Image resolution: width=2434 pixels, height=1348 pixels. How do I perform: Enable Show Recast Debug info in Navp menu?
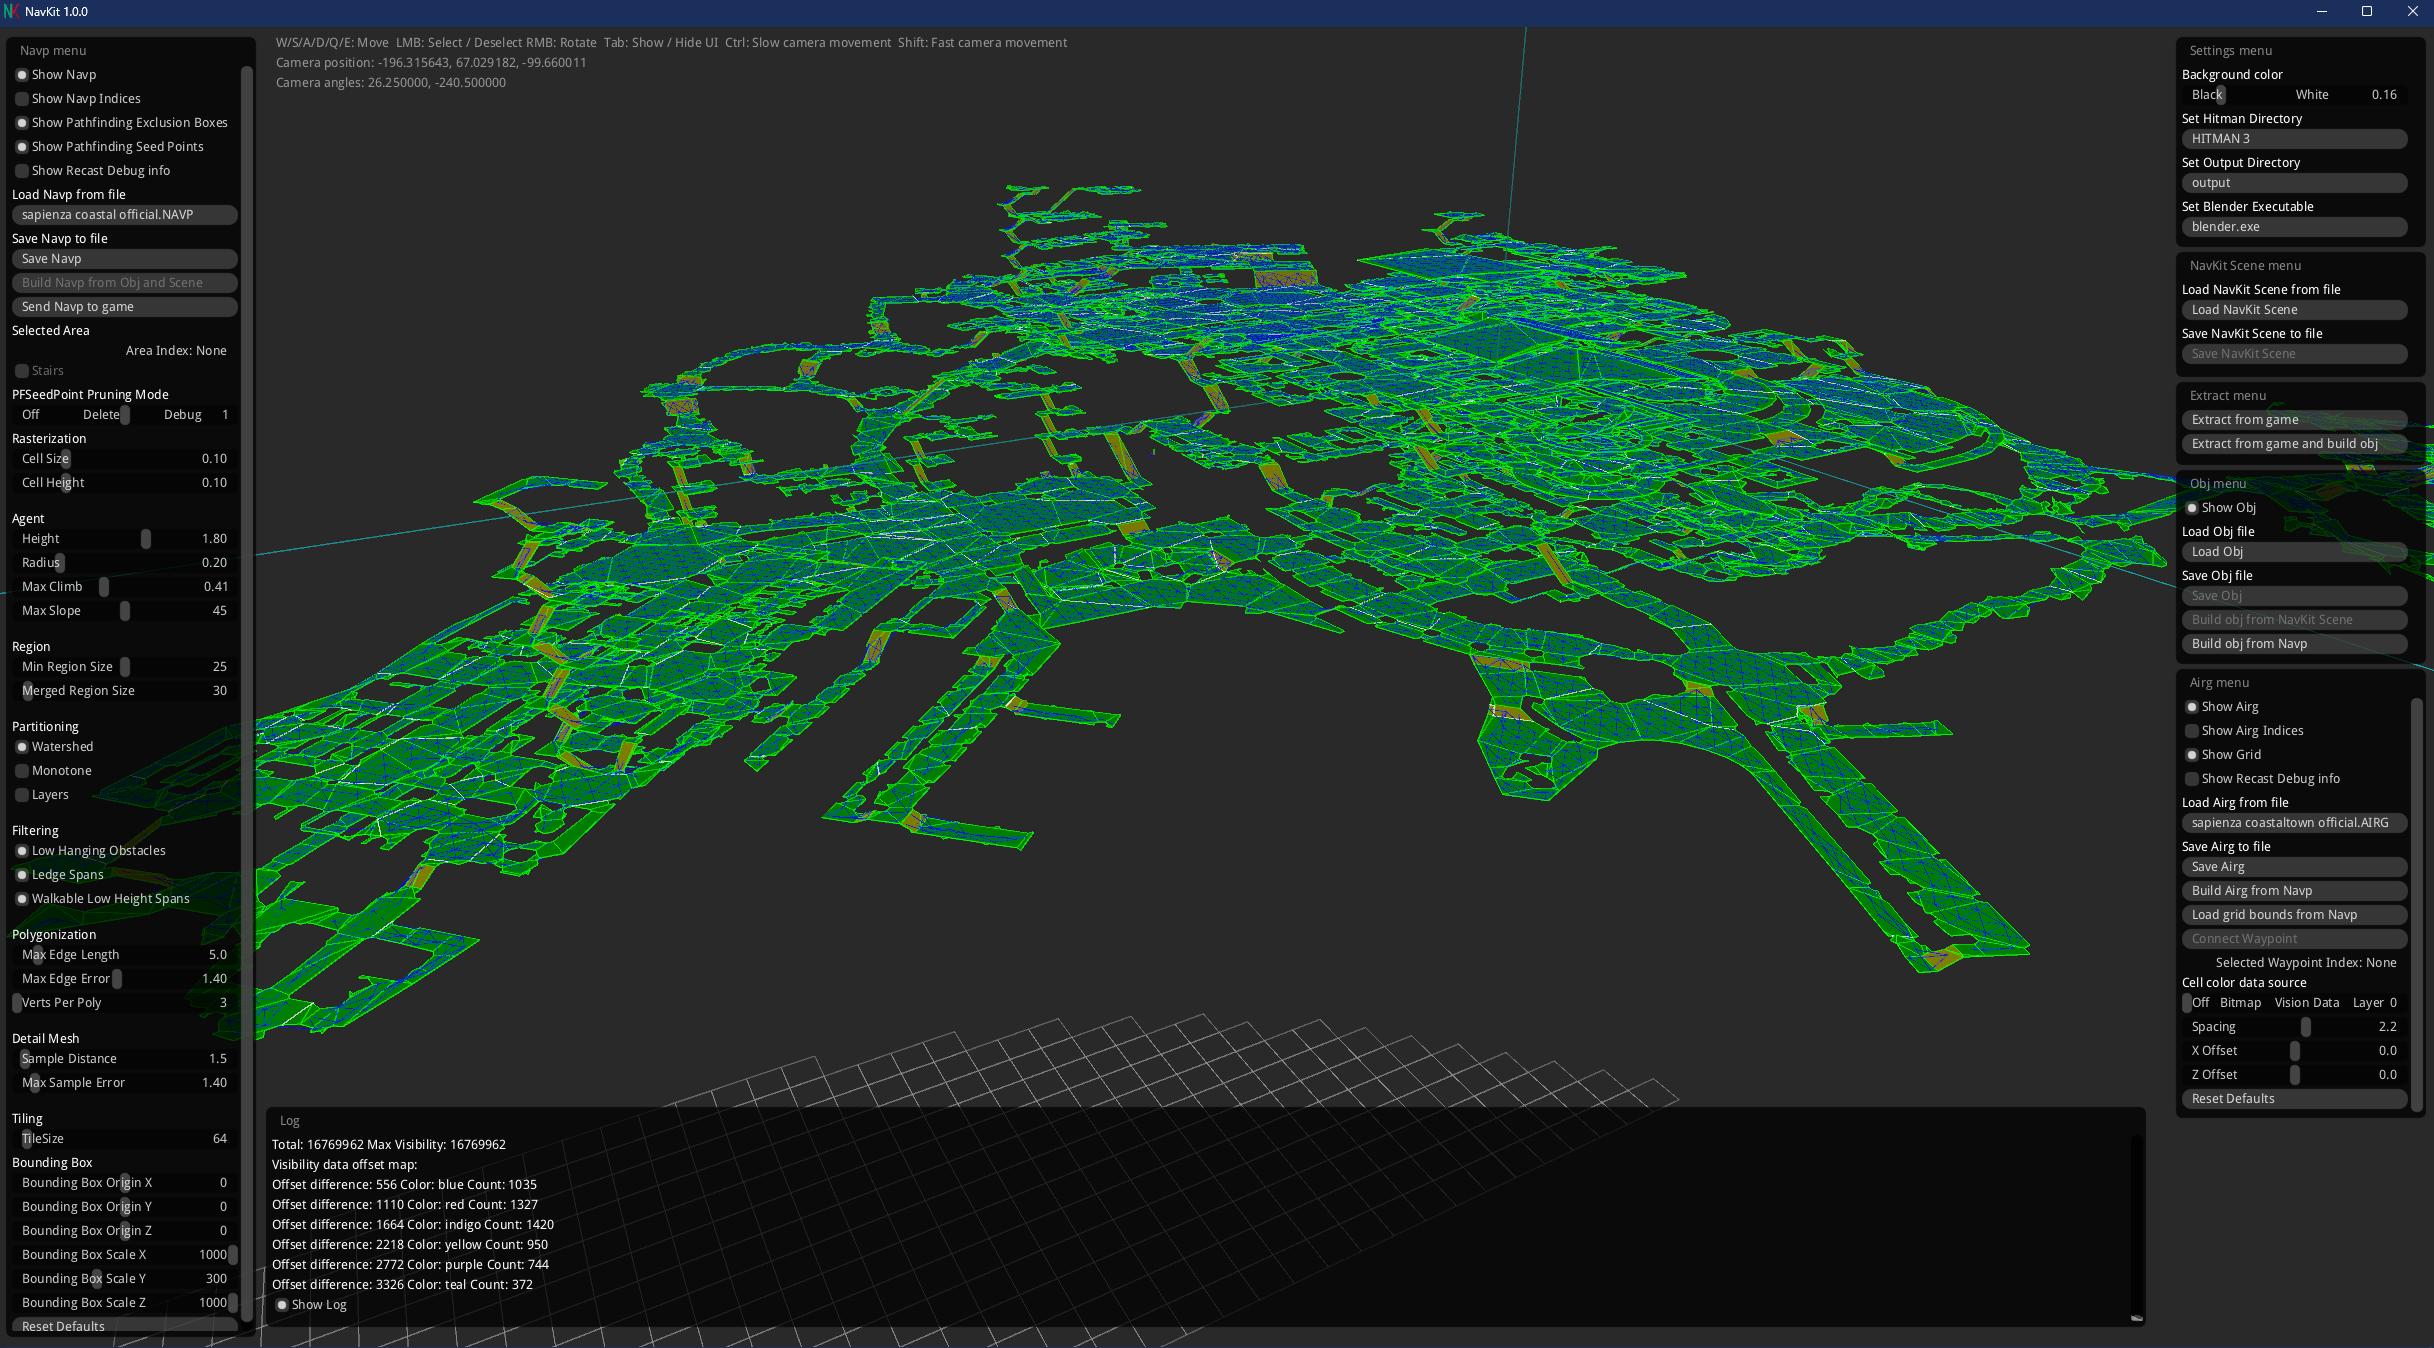22,171
